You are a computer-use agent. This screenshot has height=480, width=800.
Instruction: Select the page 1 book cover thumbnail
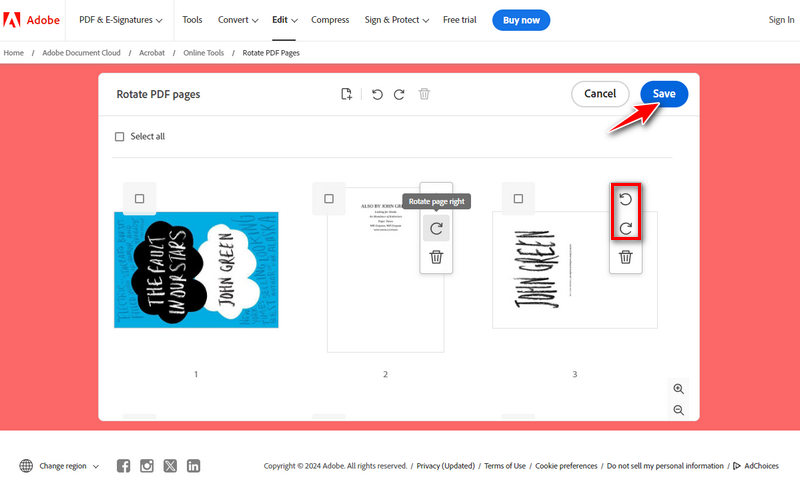tap(196, 270)
